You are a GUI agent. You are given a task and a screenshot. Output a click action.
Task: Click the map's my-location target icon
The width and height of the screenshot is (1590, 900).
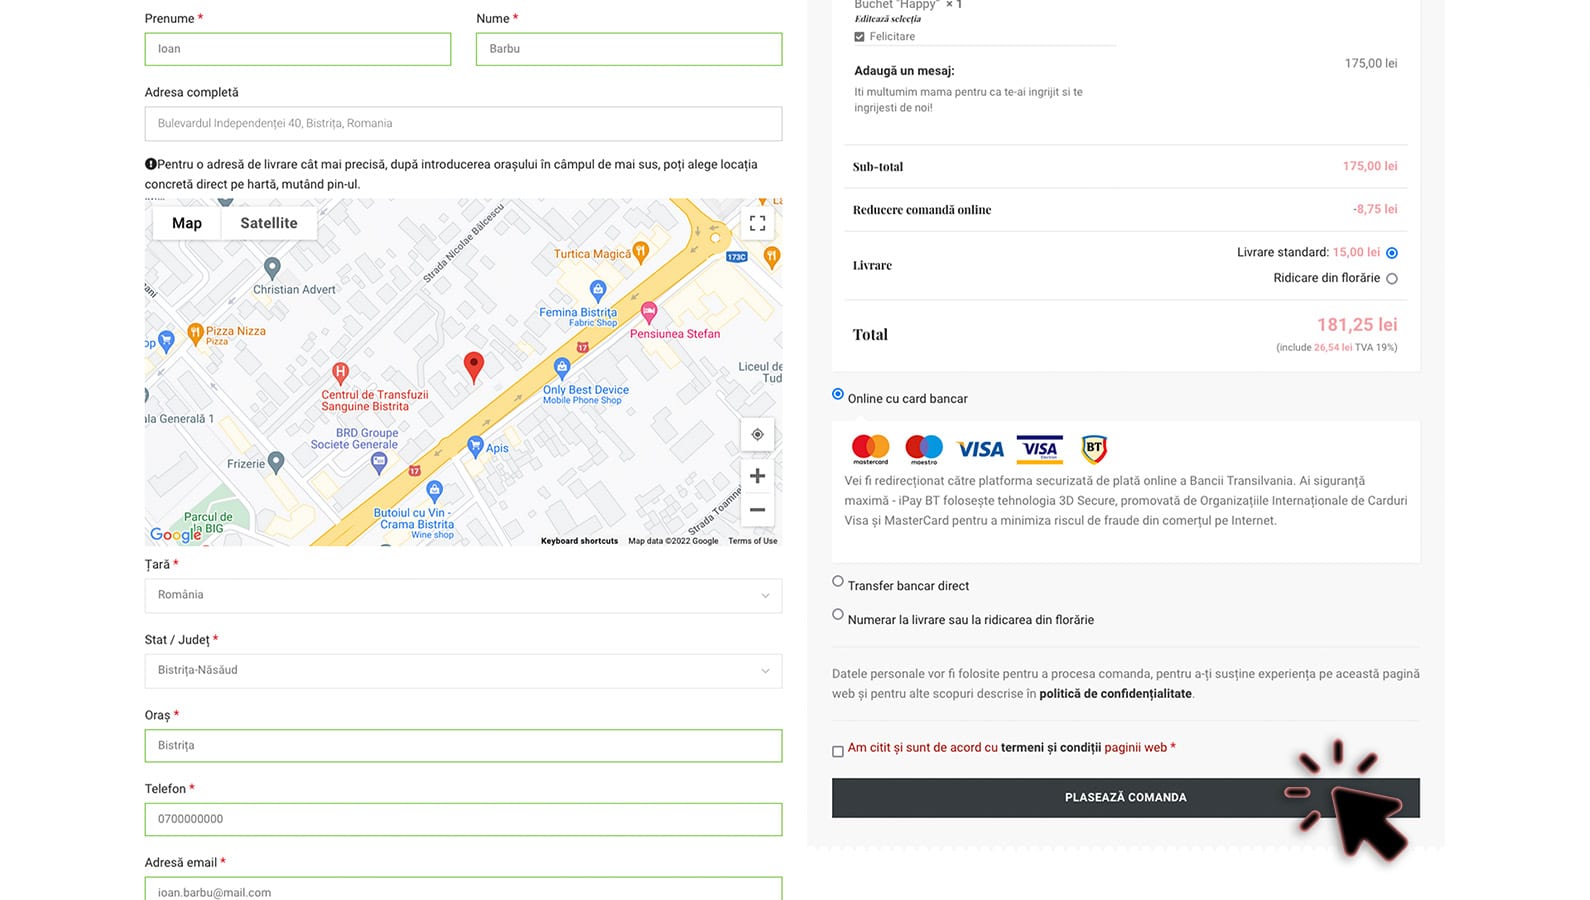pos(757,434)
